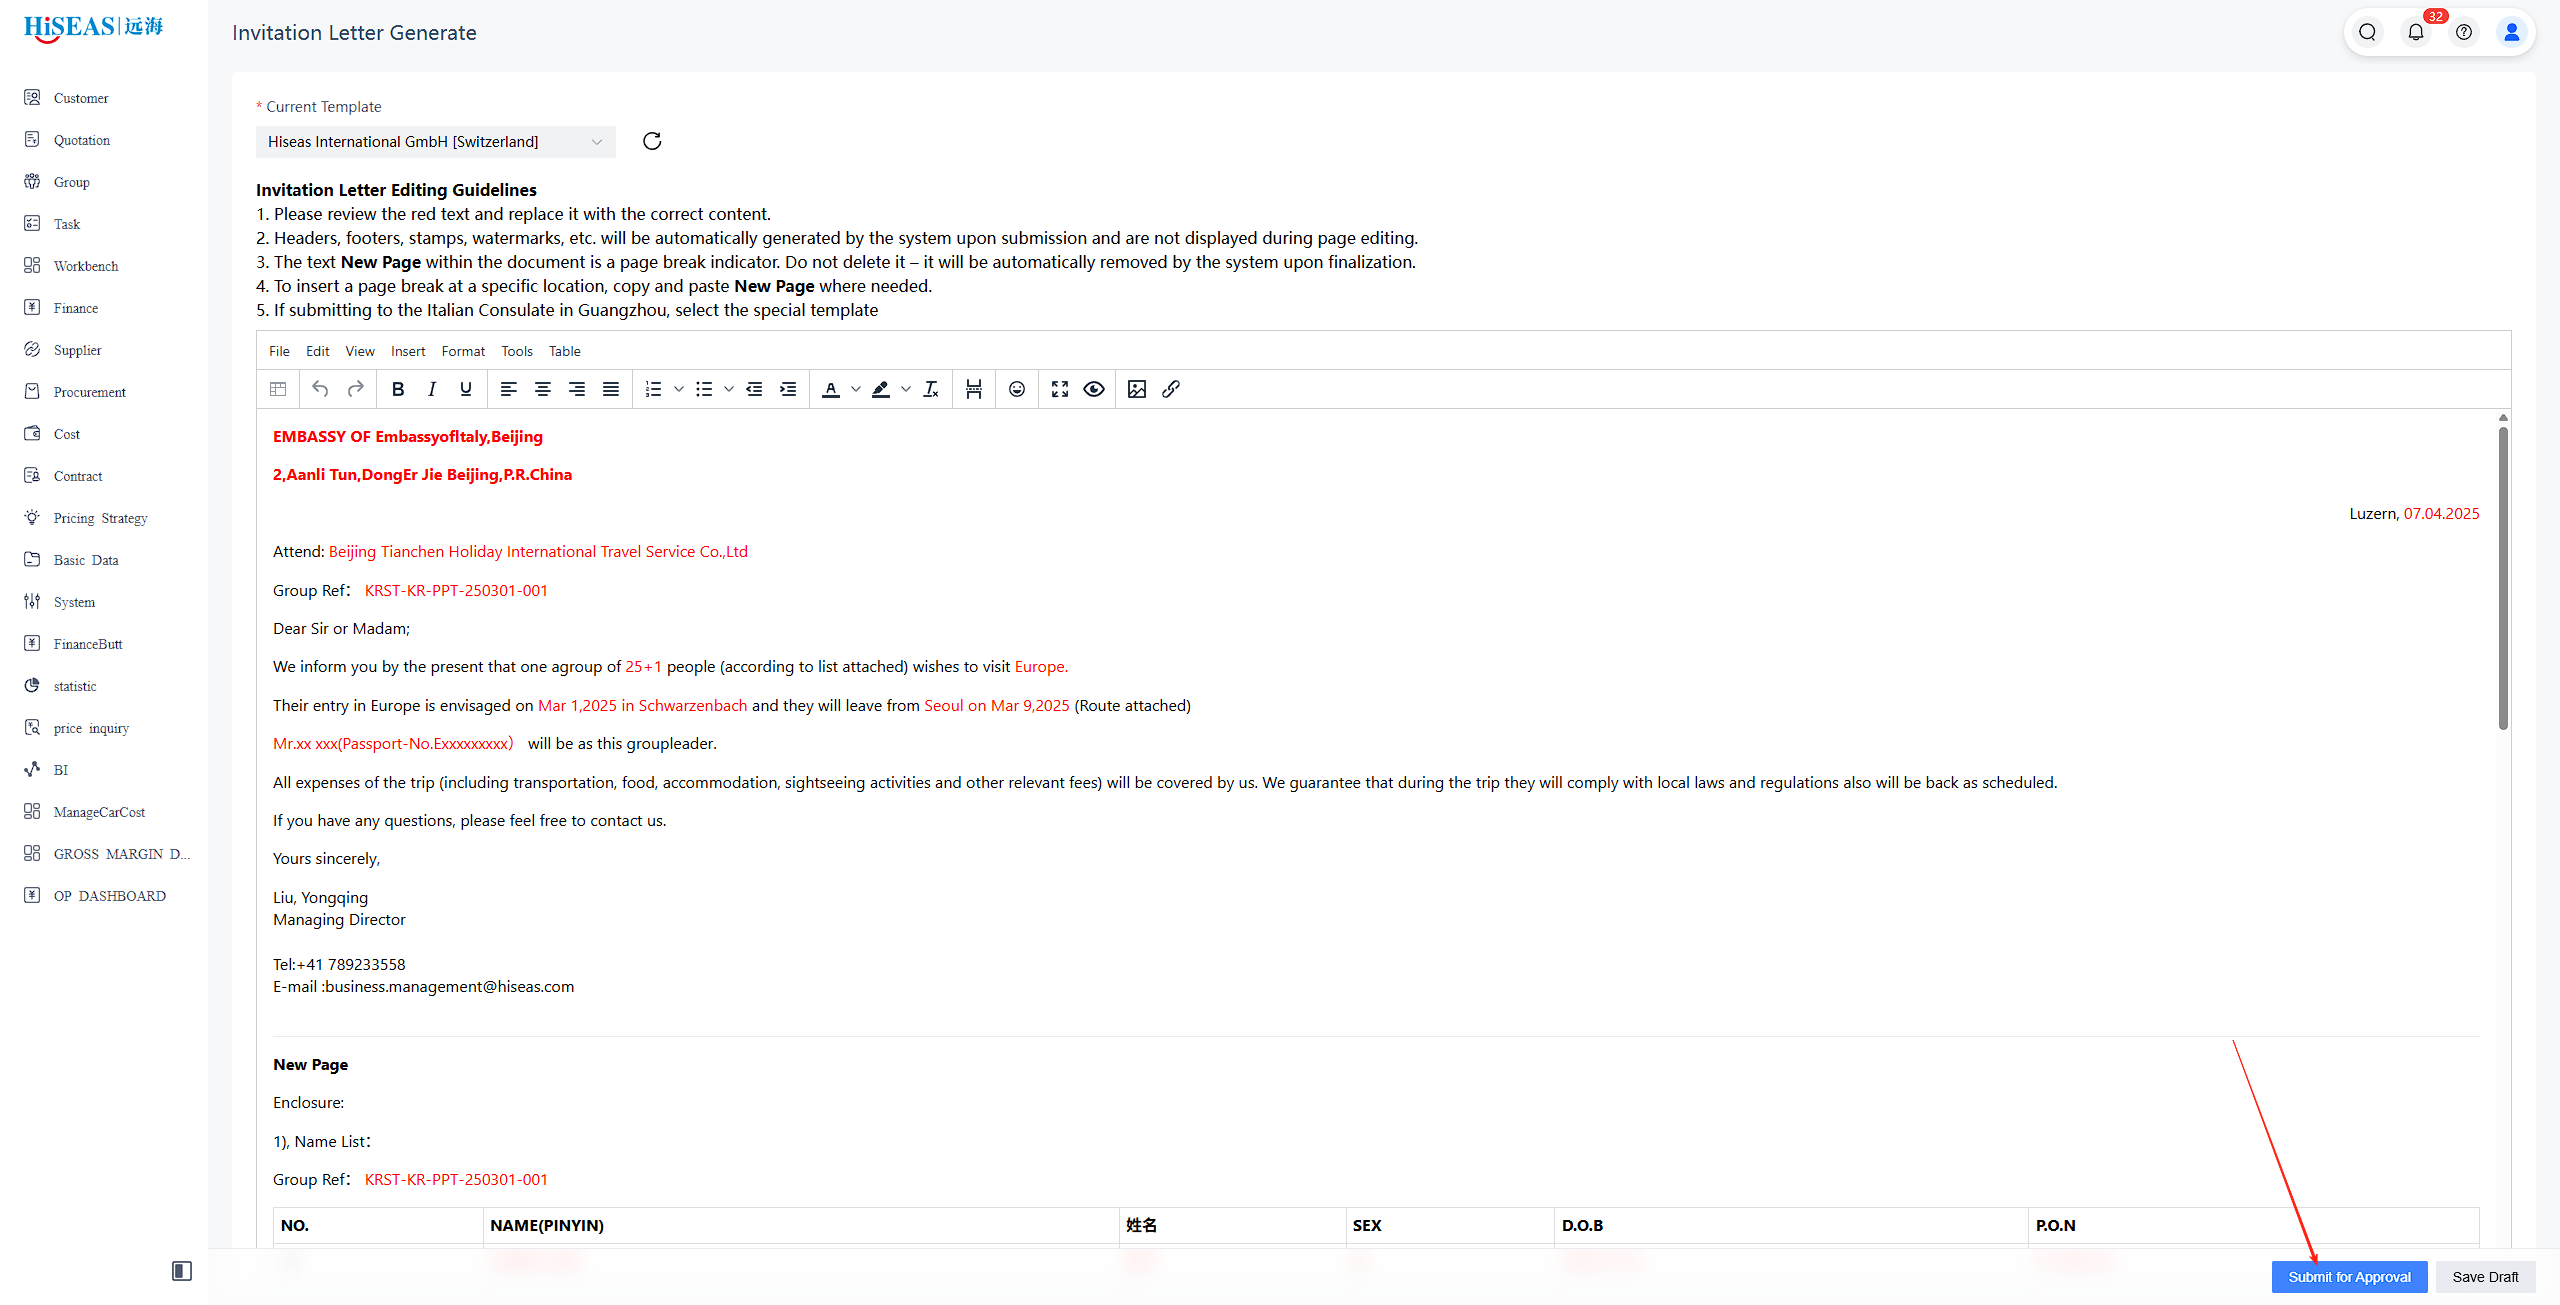This screenshot has width=2560, height=1305.
Task: Open the Tools menu
Action: pos(517,351)
